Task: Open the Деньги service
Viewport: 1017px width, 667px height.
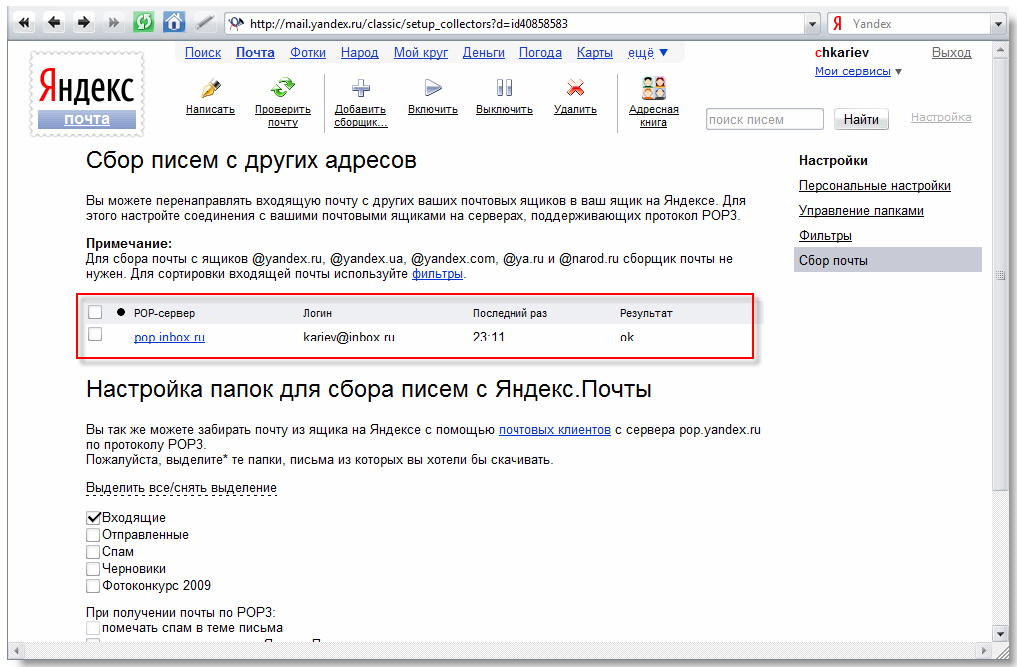Action: click(x=483, y=53)
